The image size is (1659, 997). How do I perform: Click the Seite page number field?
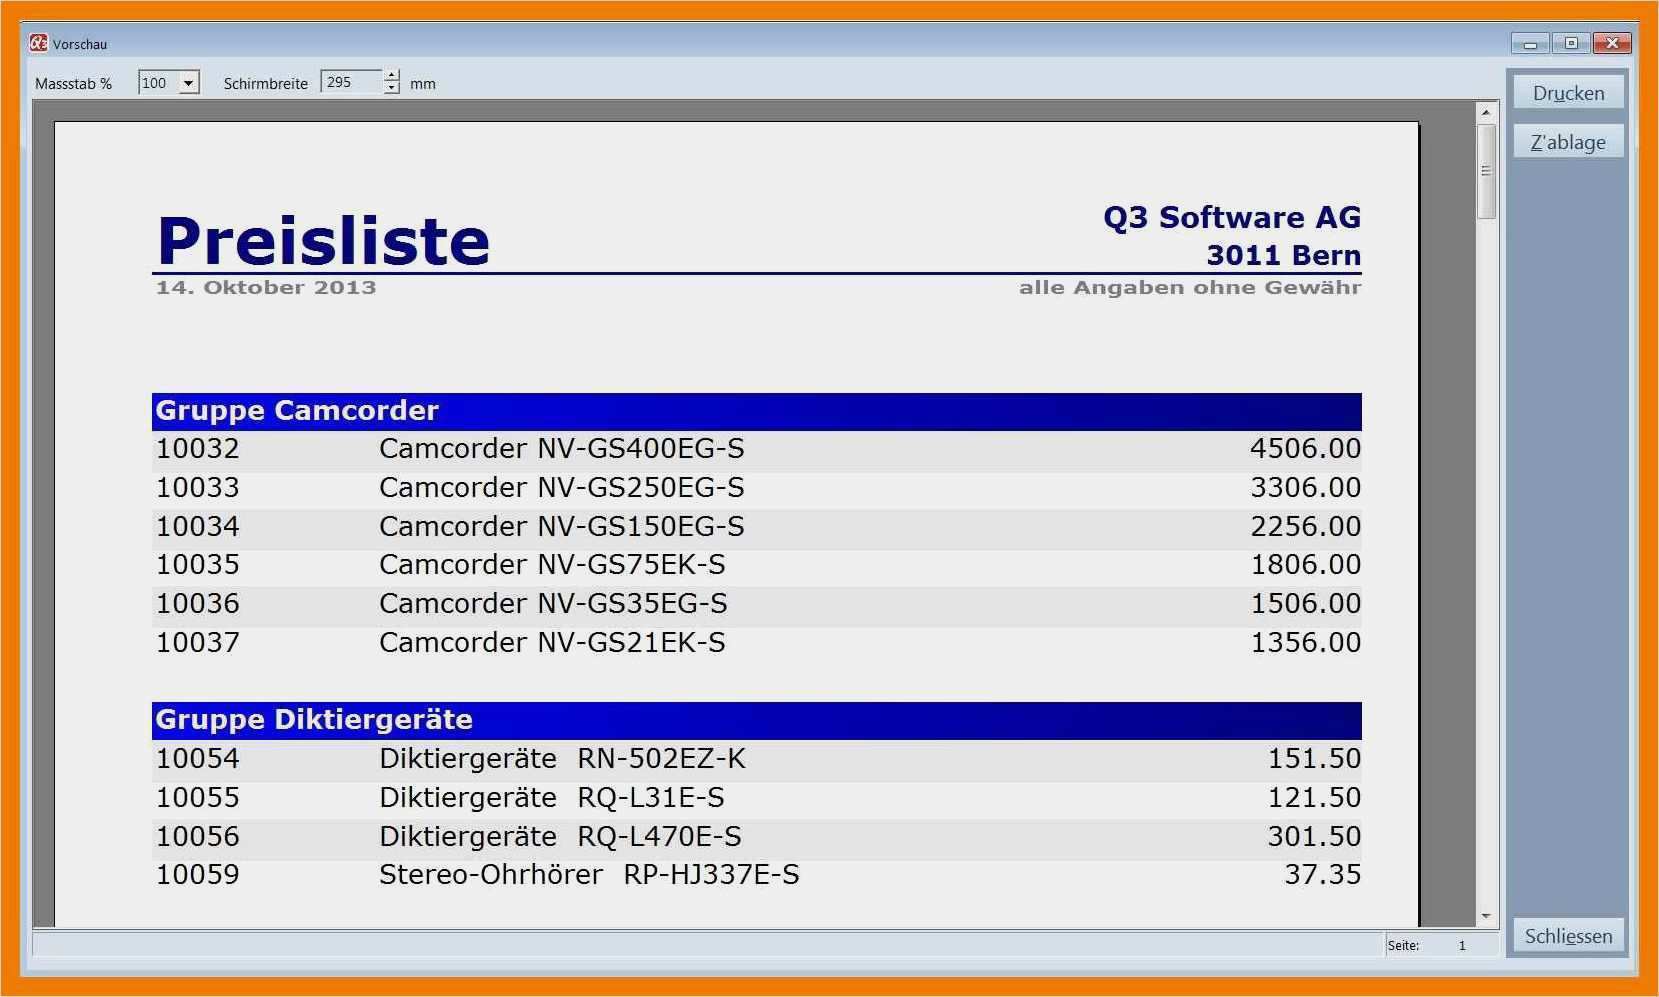tap(1461, 945)
